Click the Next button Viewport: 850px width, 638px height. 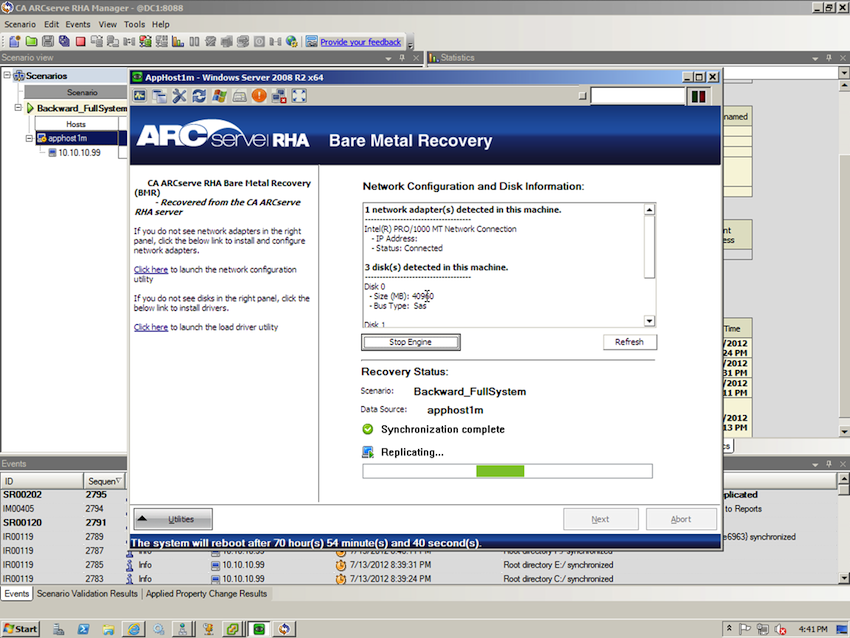[601, 519]
